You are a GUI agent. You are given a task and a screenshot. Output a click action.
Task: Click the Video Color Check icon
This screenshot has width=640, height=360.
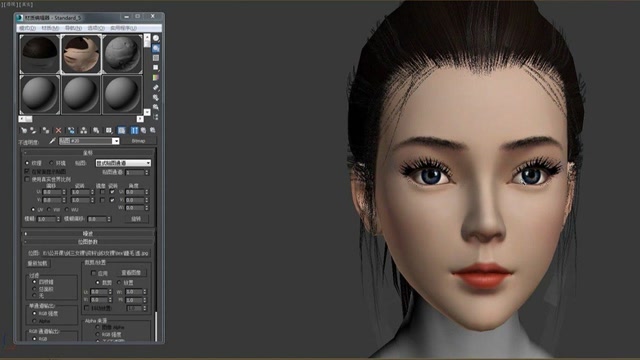(x=156, y=78)
